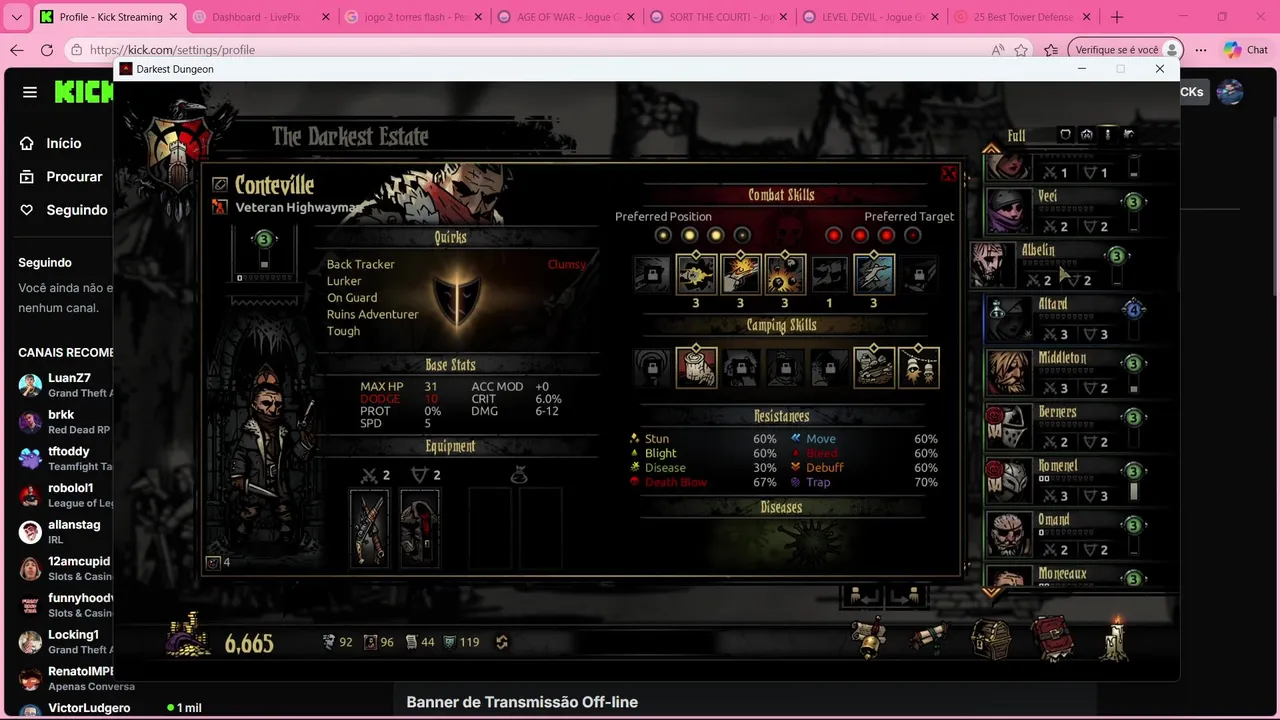
Task: Toggle the weapon-cleaning camping skill
Action: click(873, 367)
